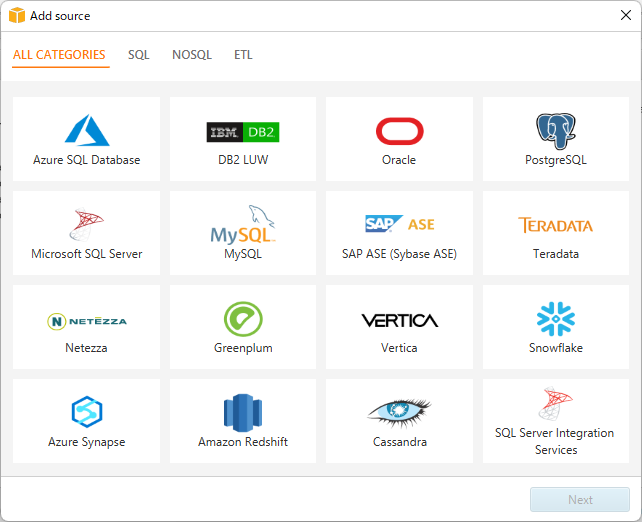Select the Netezza source logo
This screenshot has width=642, height=522.
coord(87,321)
